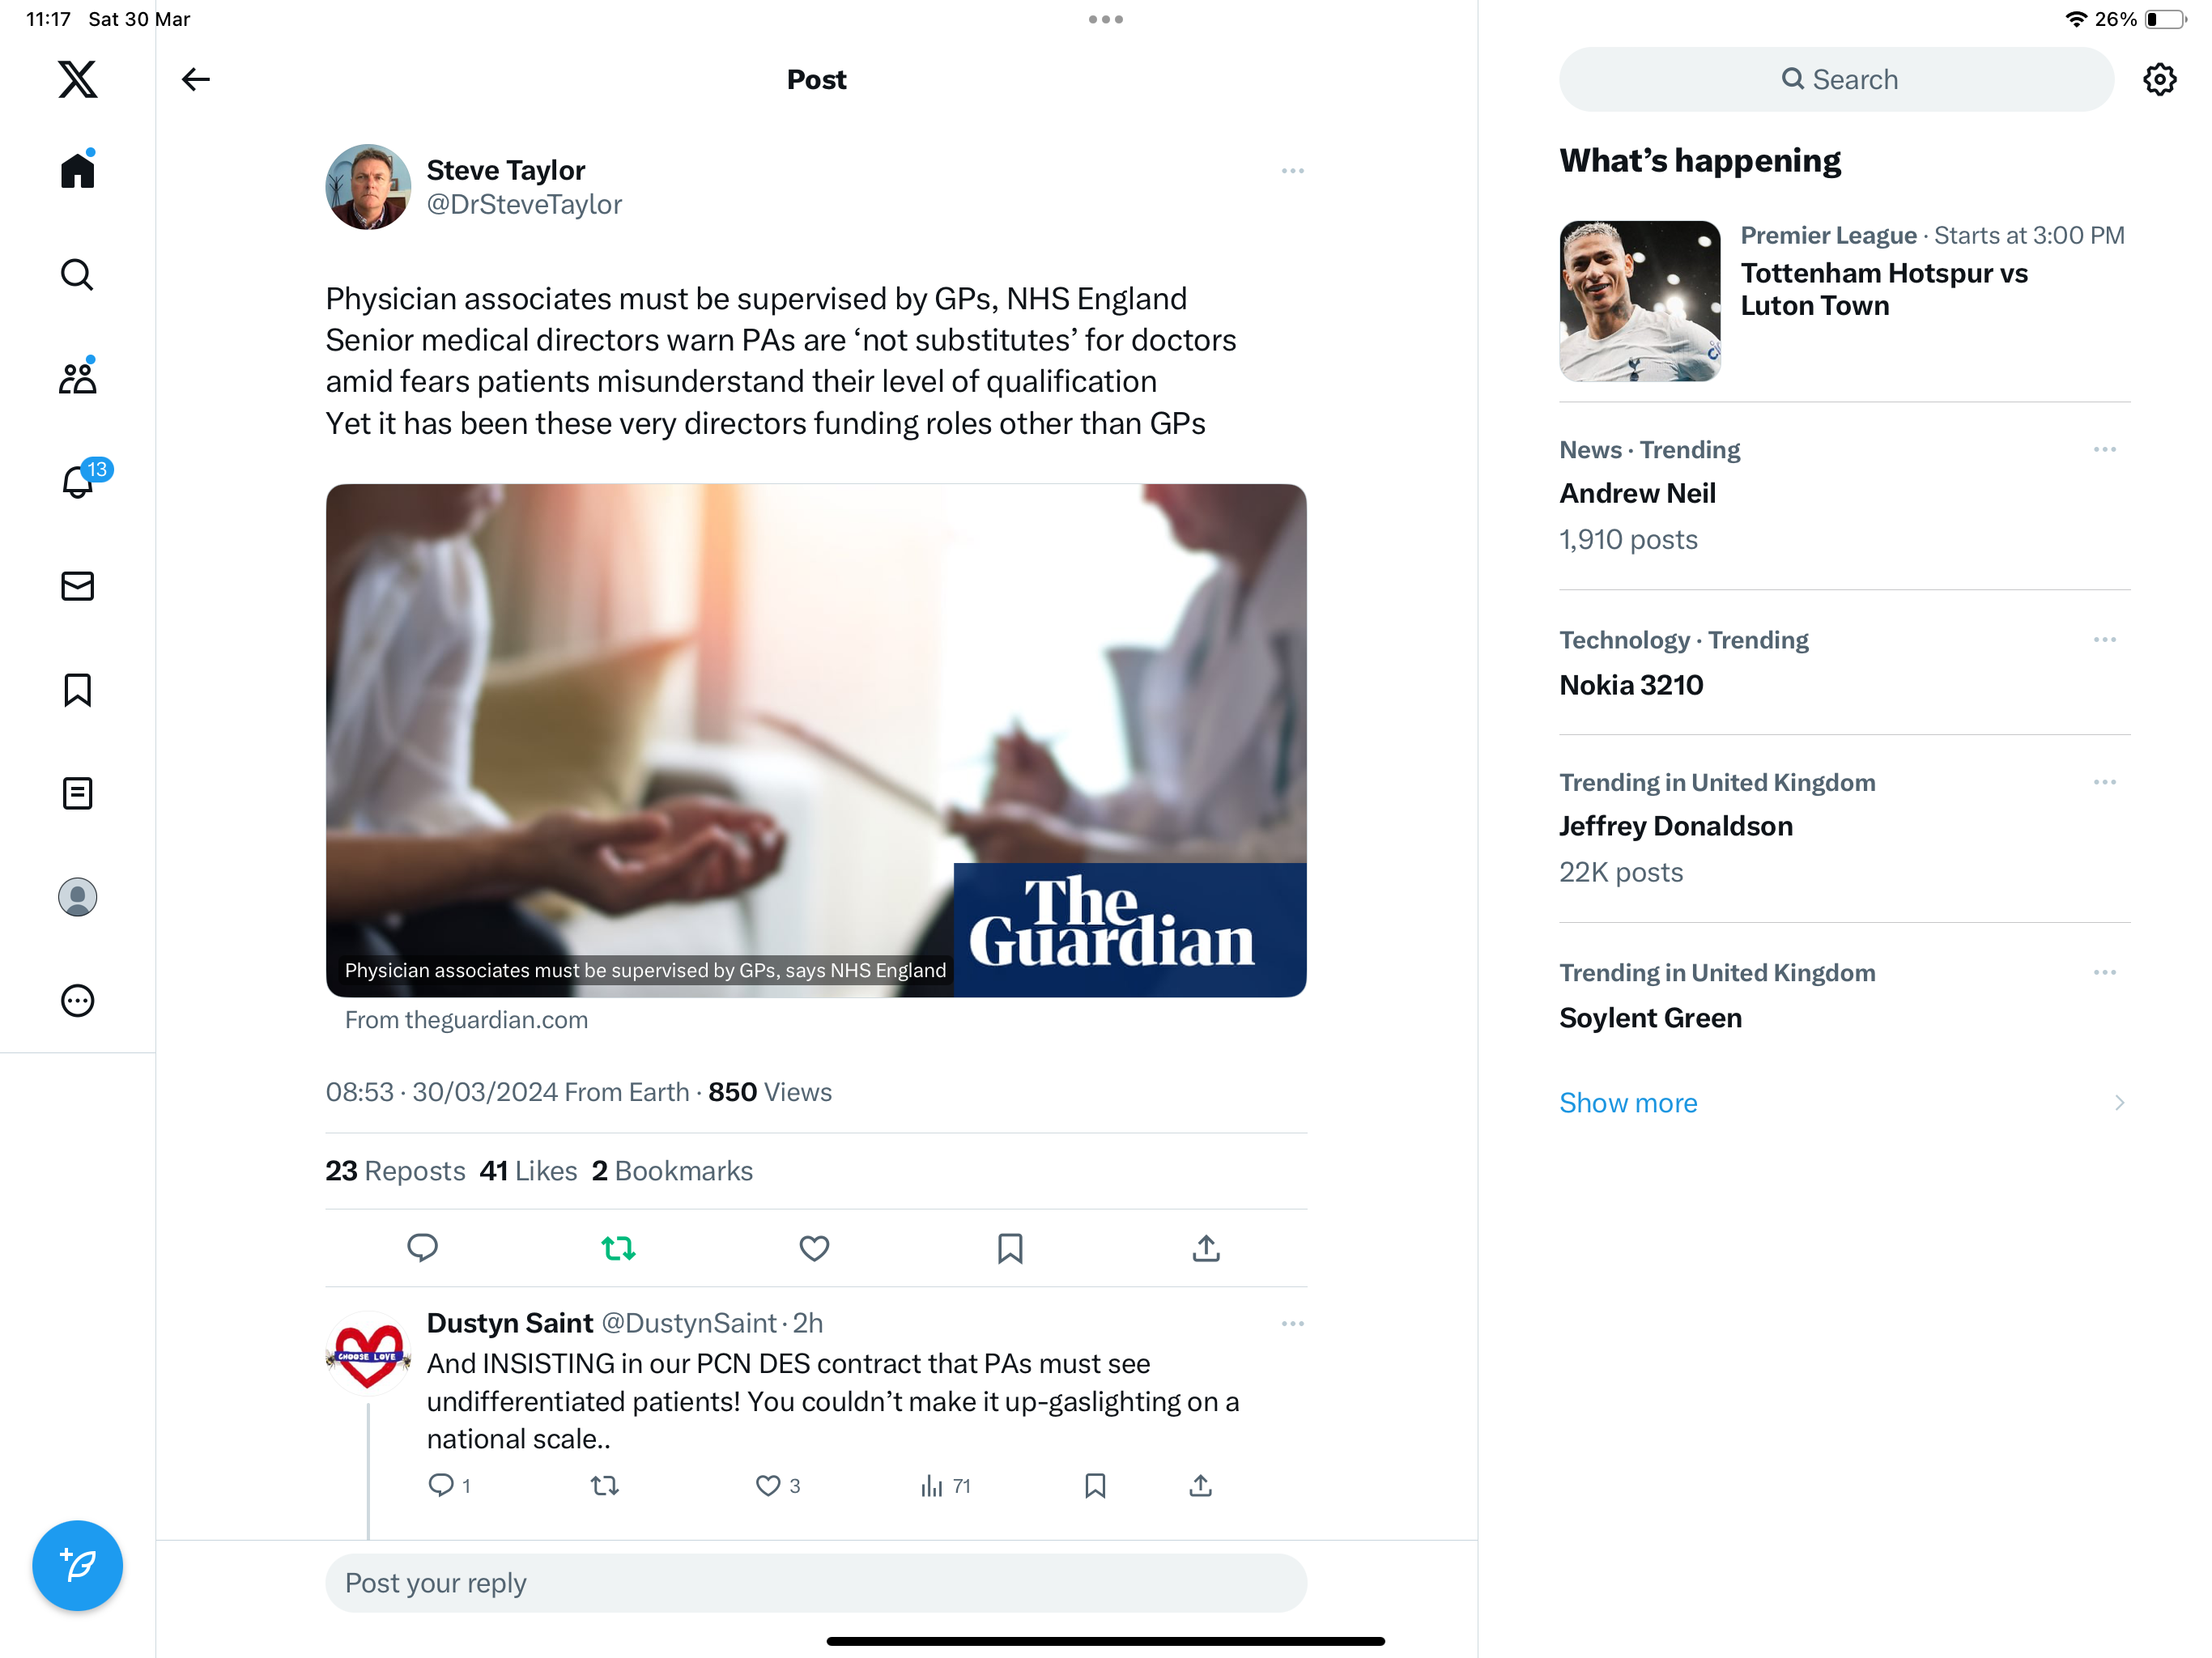This screenshot has height=1658, width=2212.
Task: Open more options on Dustyn Saint's reply
Action: click(1292, 1323)
